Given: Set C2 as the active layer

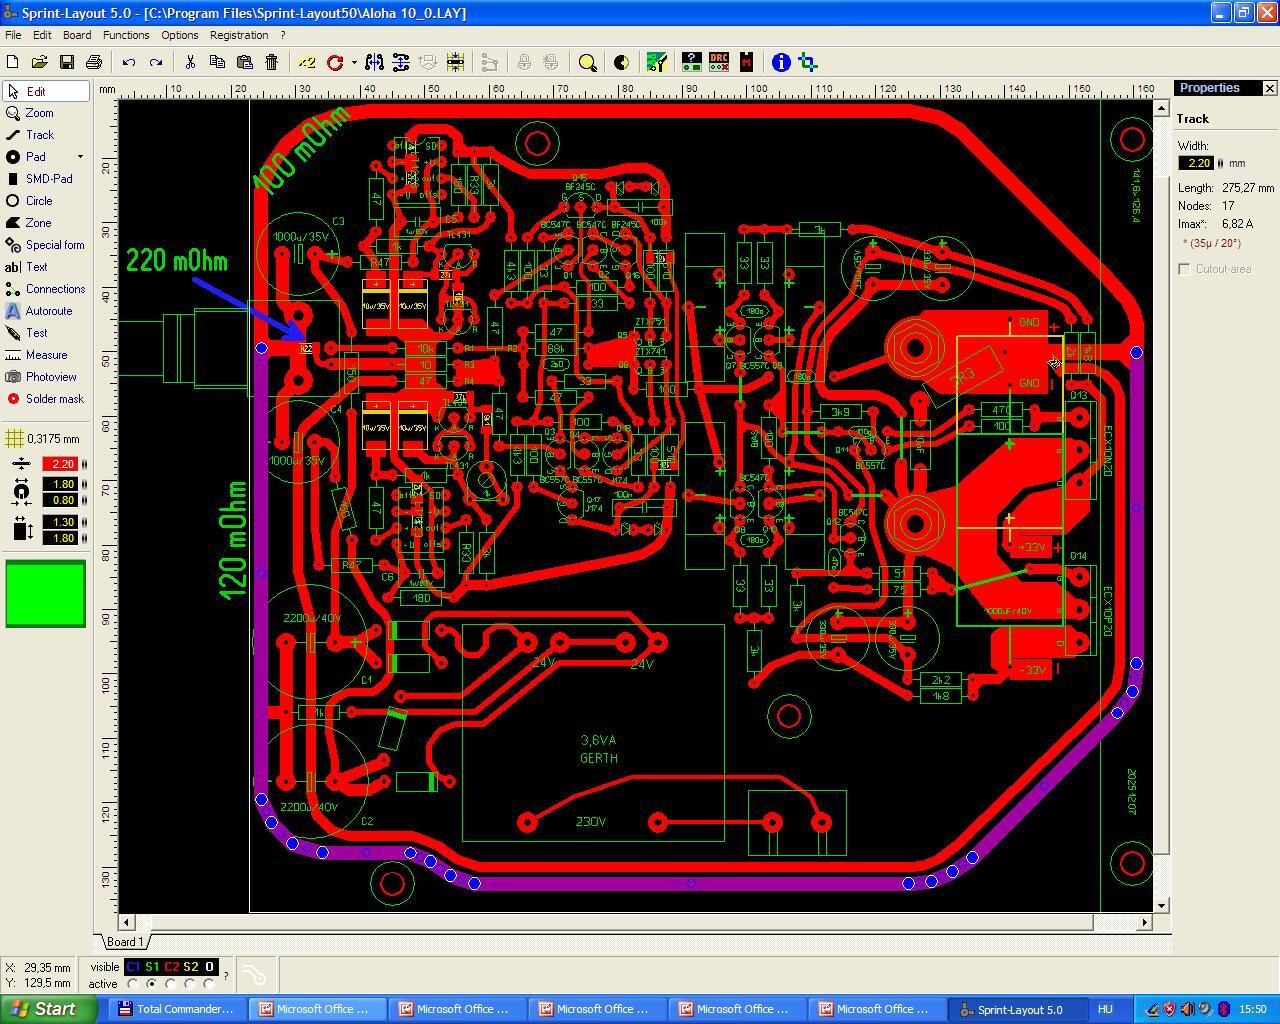Looking at the screenshot, I should [x=171, y=984].
